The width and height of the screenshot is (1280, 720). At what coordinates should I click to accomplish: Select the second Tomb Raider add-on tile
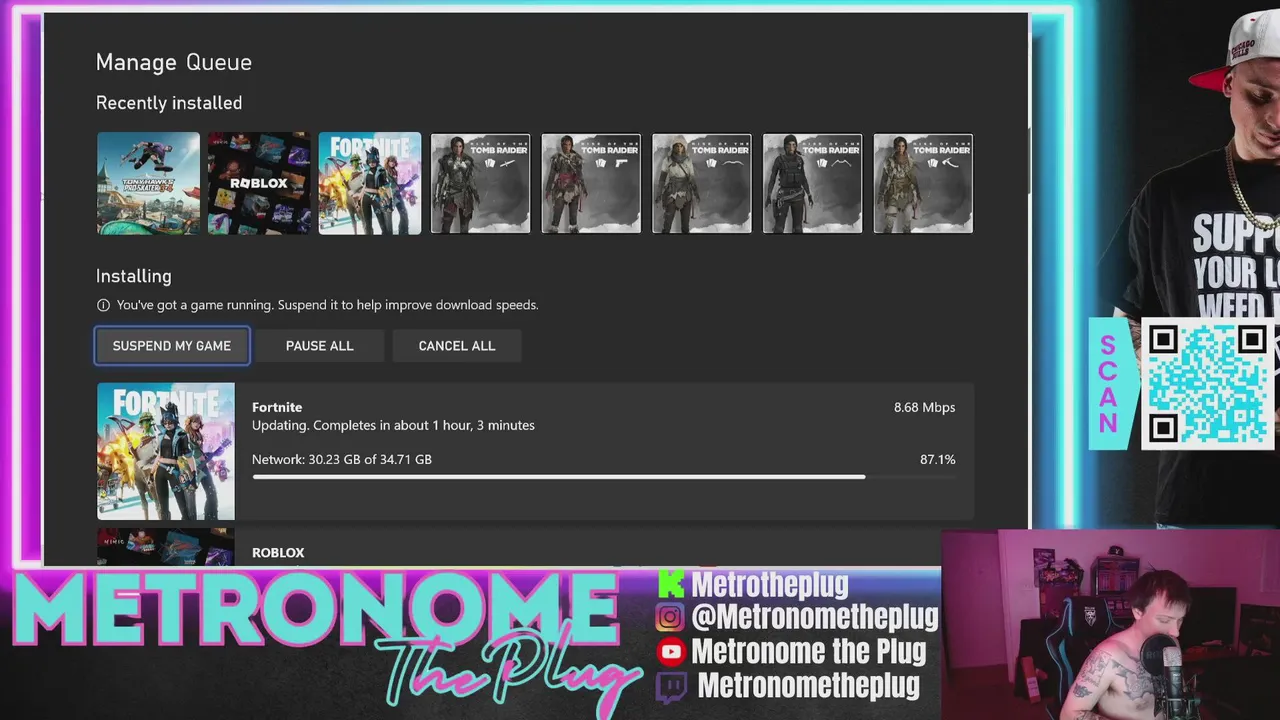[x=591, y=184]
